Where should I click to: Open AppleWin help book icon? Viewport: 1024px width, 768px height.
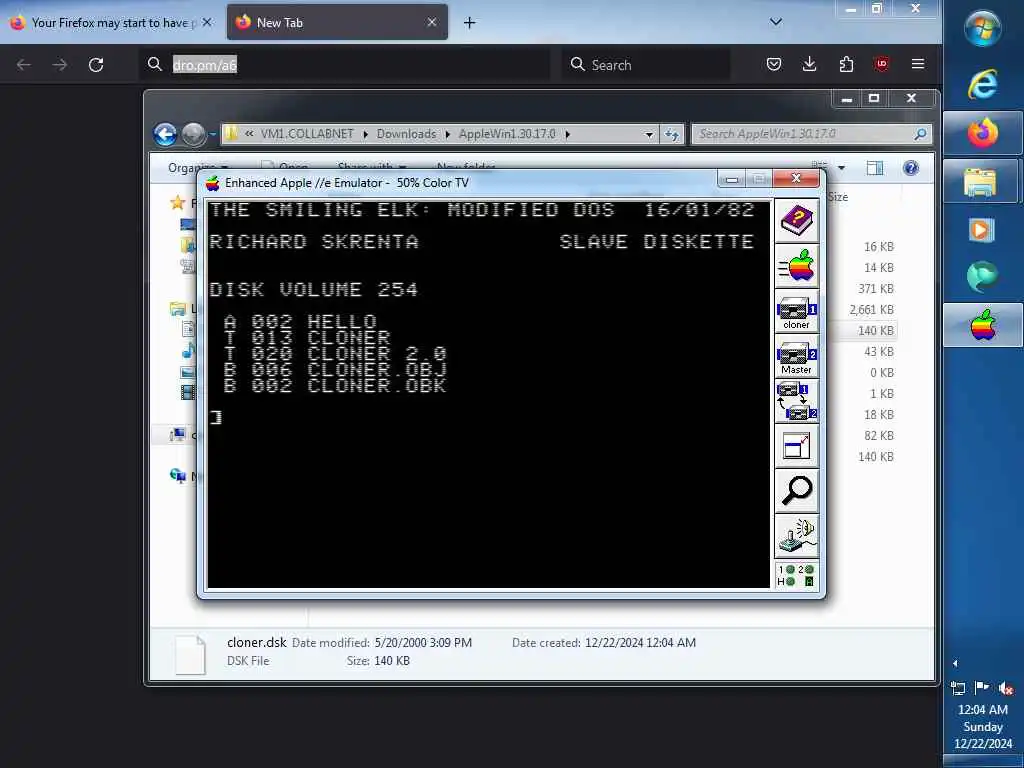coord(796,221)
